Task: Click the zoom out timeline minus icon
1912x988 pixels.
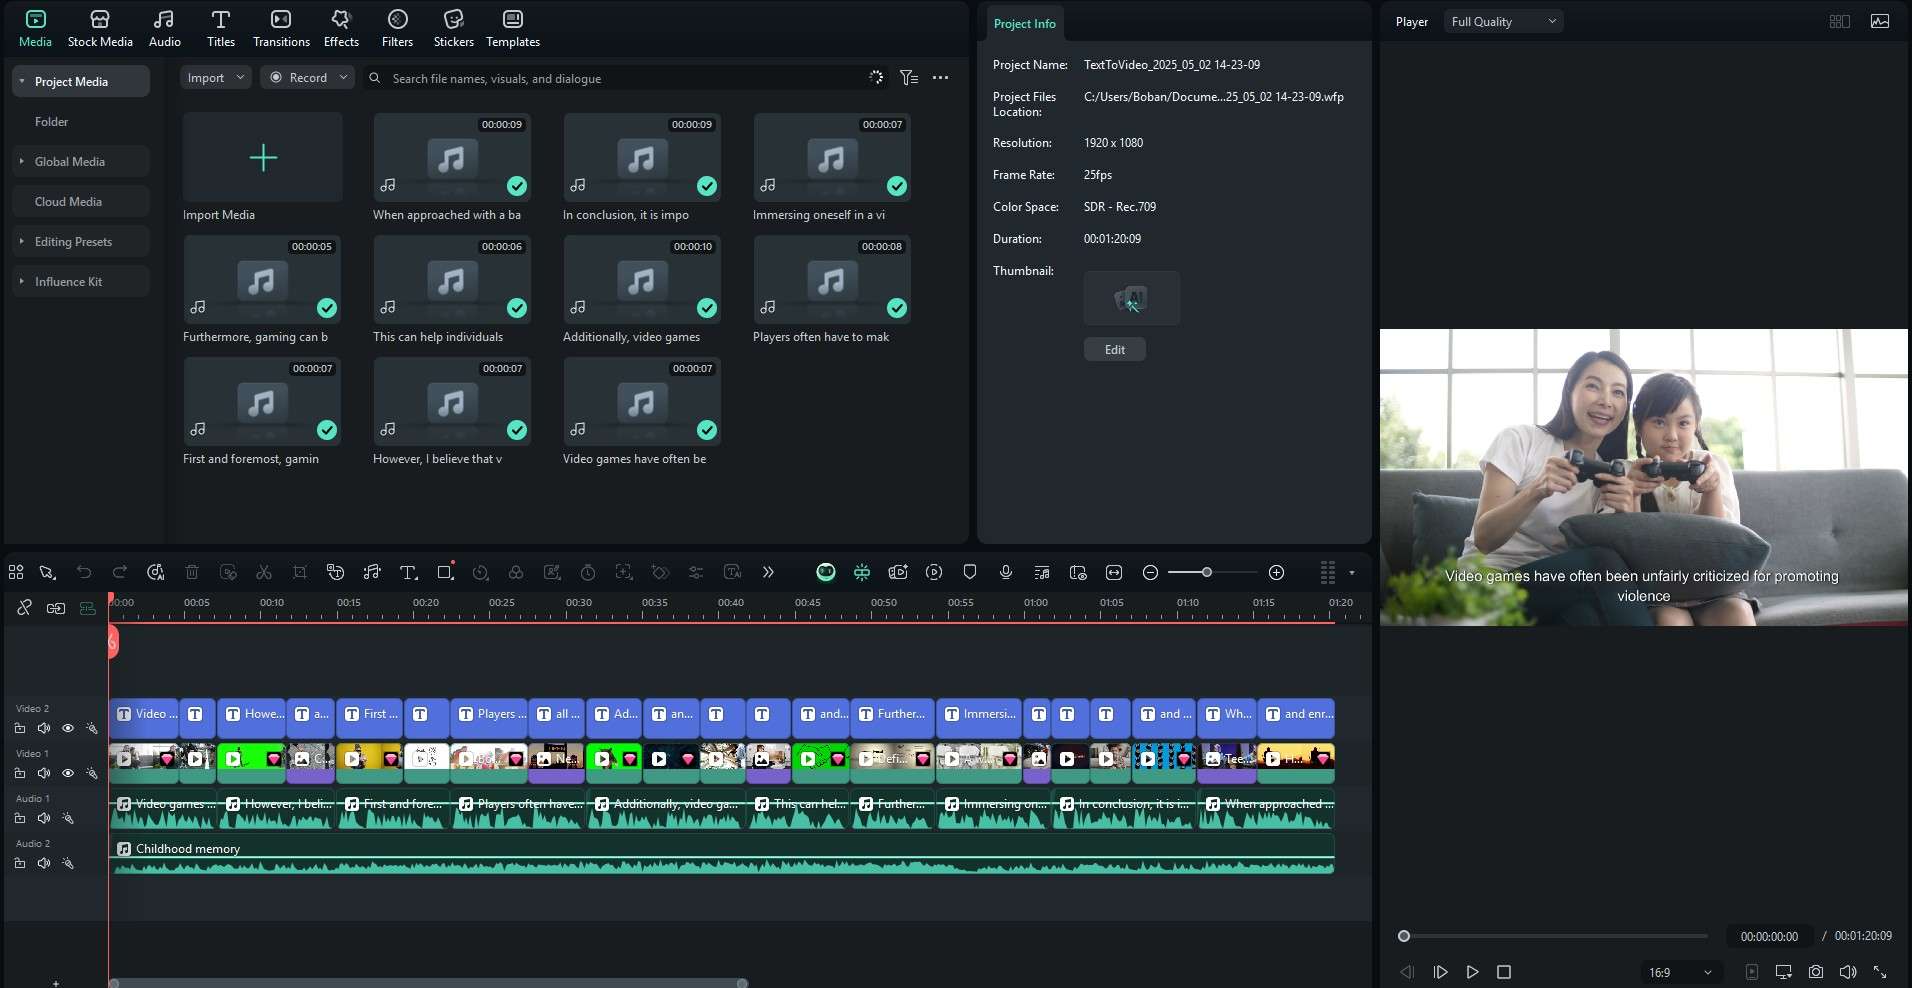Action: pyautogui.click(x=1150, y=572)
